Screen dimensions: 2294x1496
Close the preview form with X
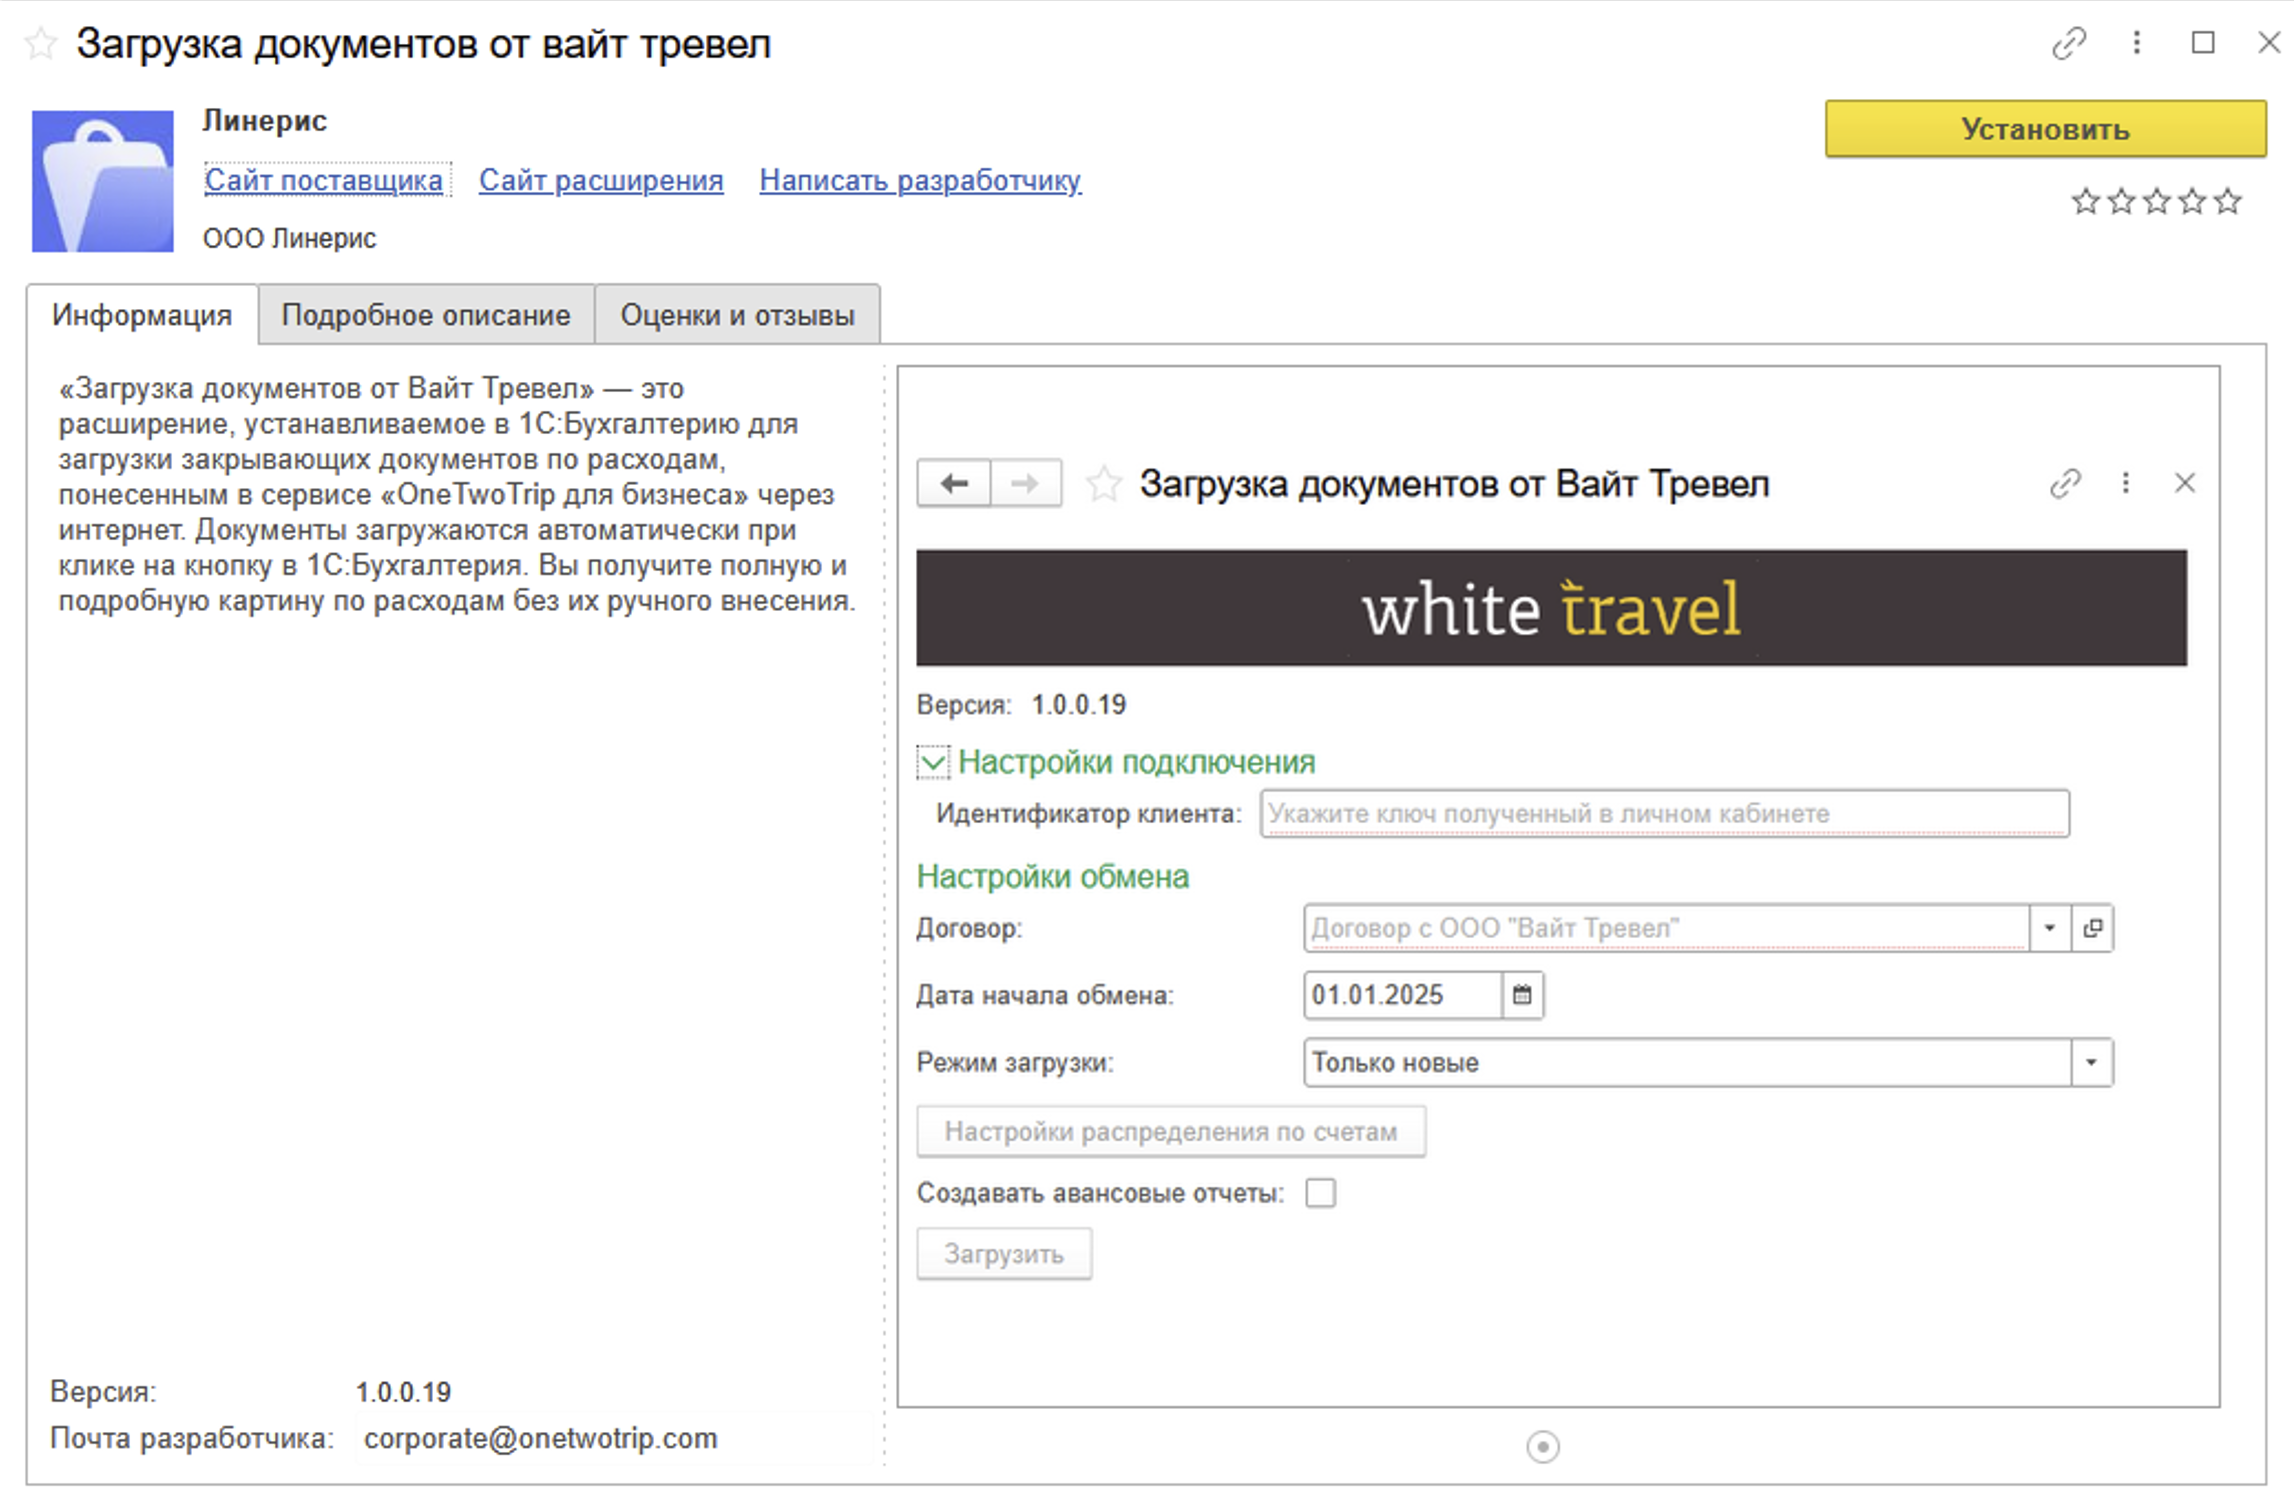point(2185,484)
